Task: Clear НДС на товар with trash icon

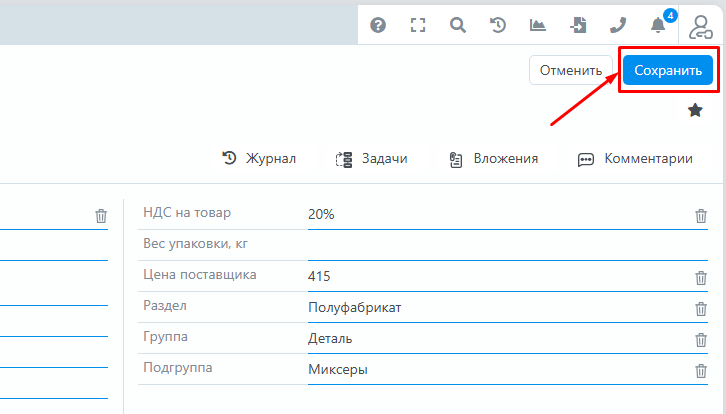Action: point(701,216)
